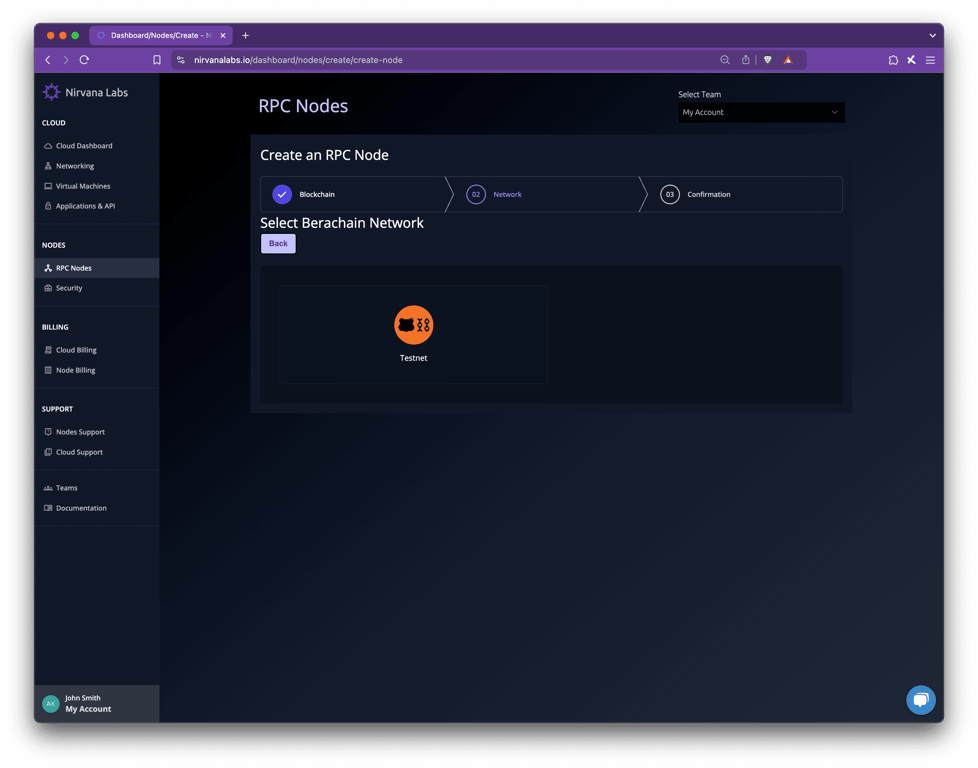Open a new browser tab
The image size is (978, 768).
click(245, 36)
